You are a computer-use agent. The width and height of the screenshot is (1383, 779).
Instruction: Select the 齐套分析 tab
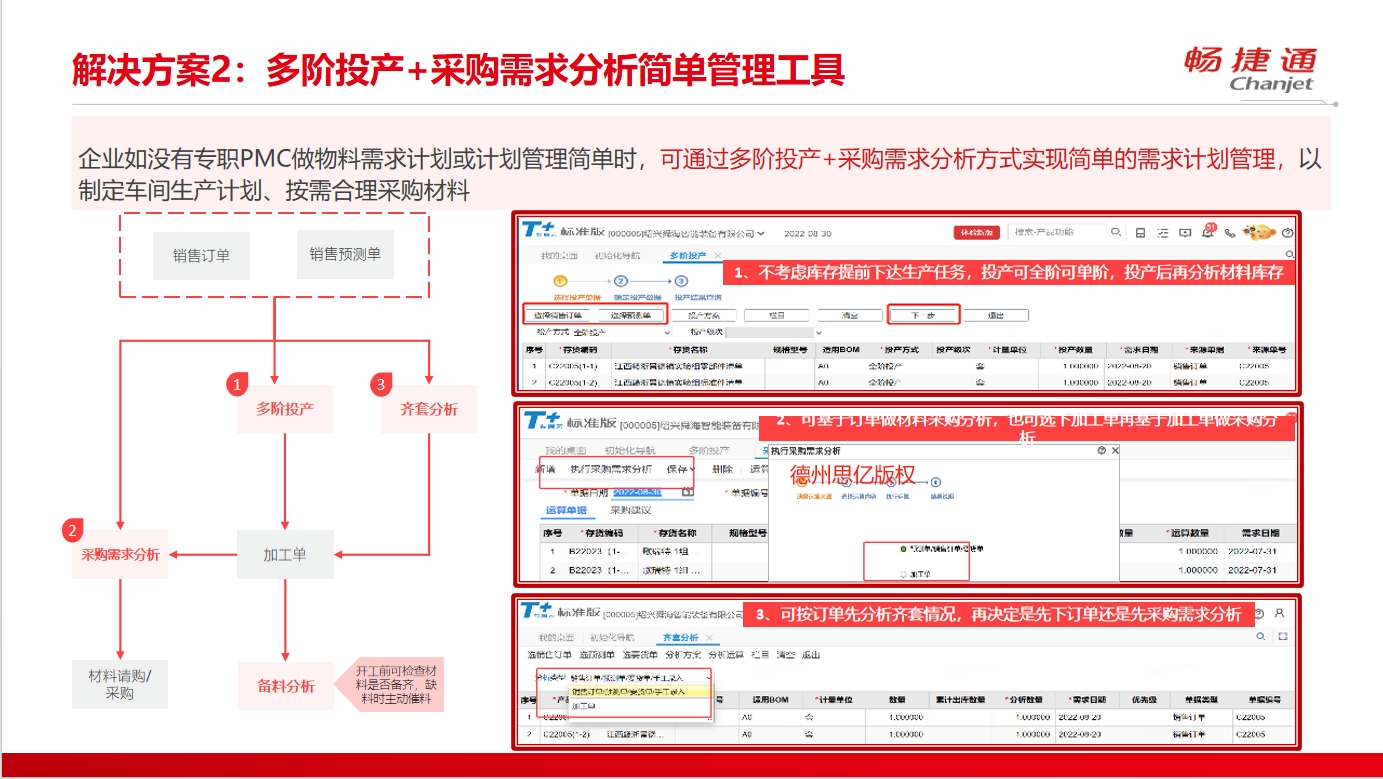pyautogui.click(x=681, y=637)
